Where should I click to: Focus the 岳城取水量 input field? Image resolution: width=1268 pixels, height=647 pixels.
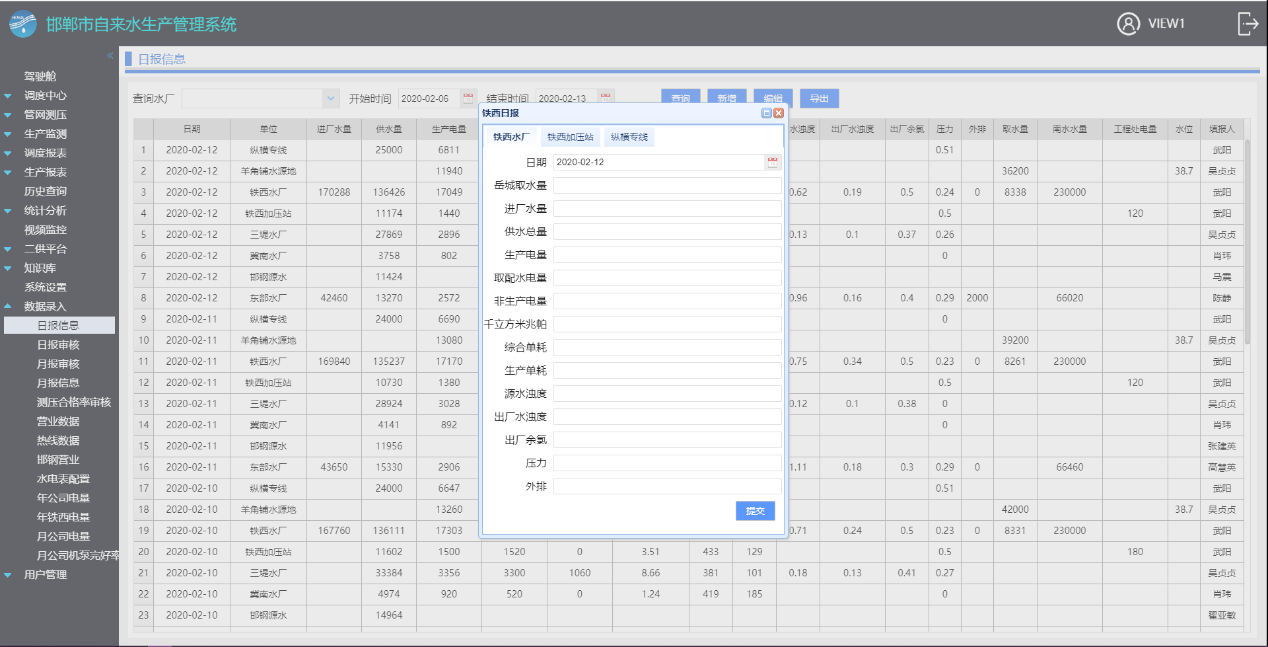pyautogui.click(x=667, y=185)
